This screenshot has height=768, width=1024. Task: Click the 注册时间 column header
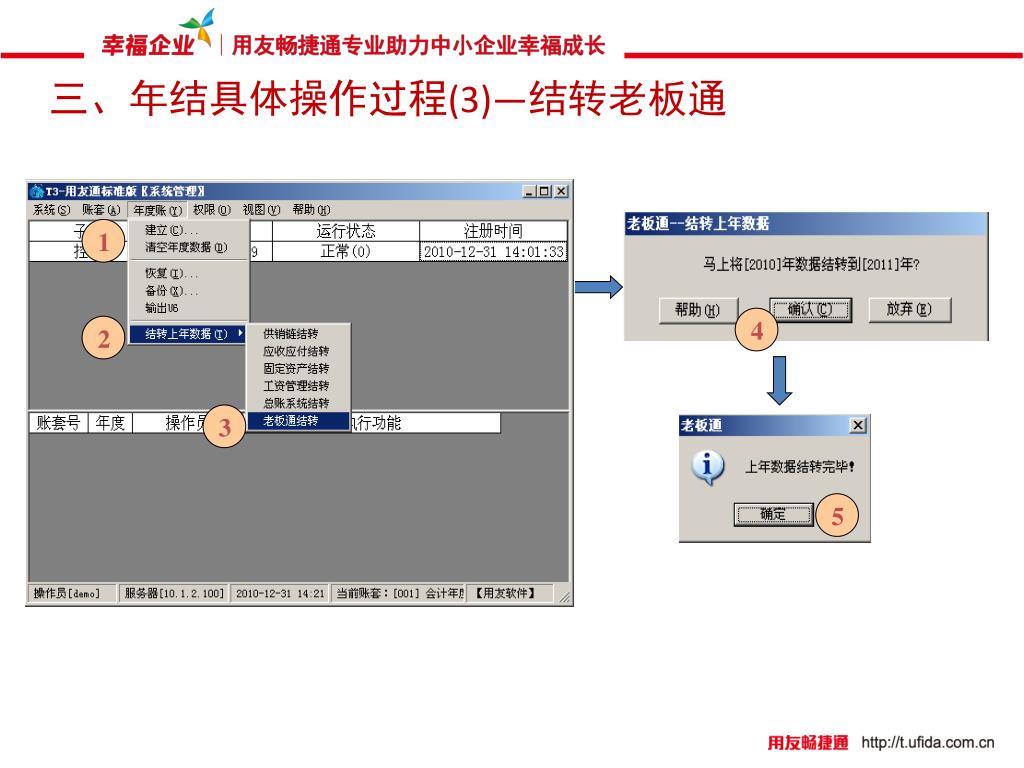(x=493, y=231)
